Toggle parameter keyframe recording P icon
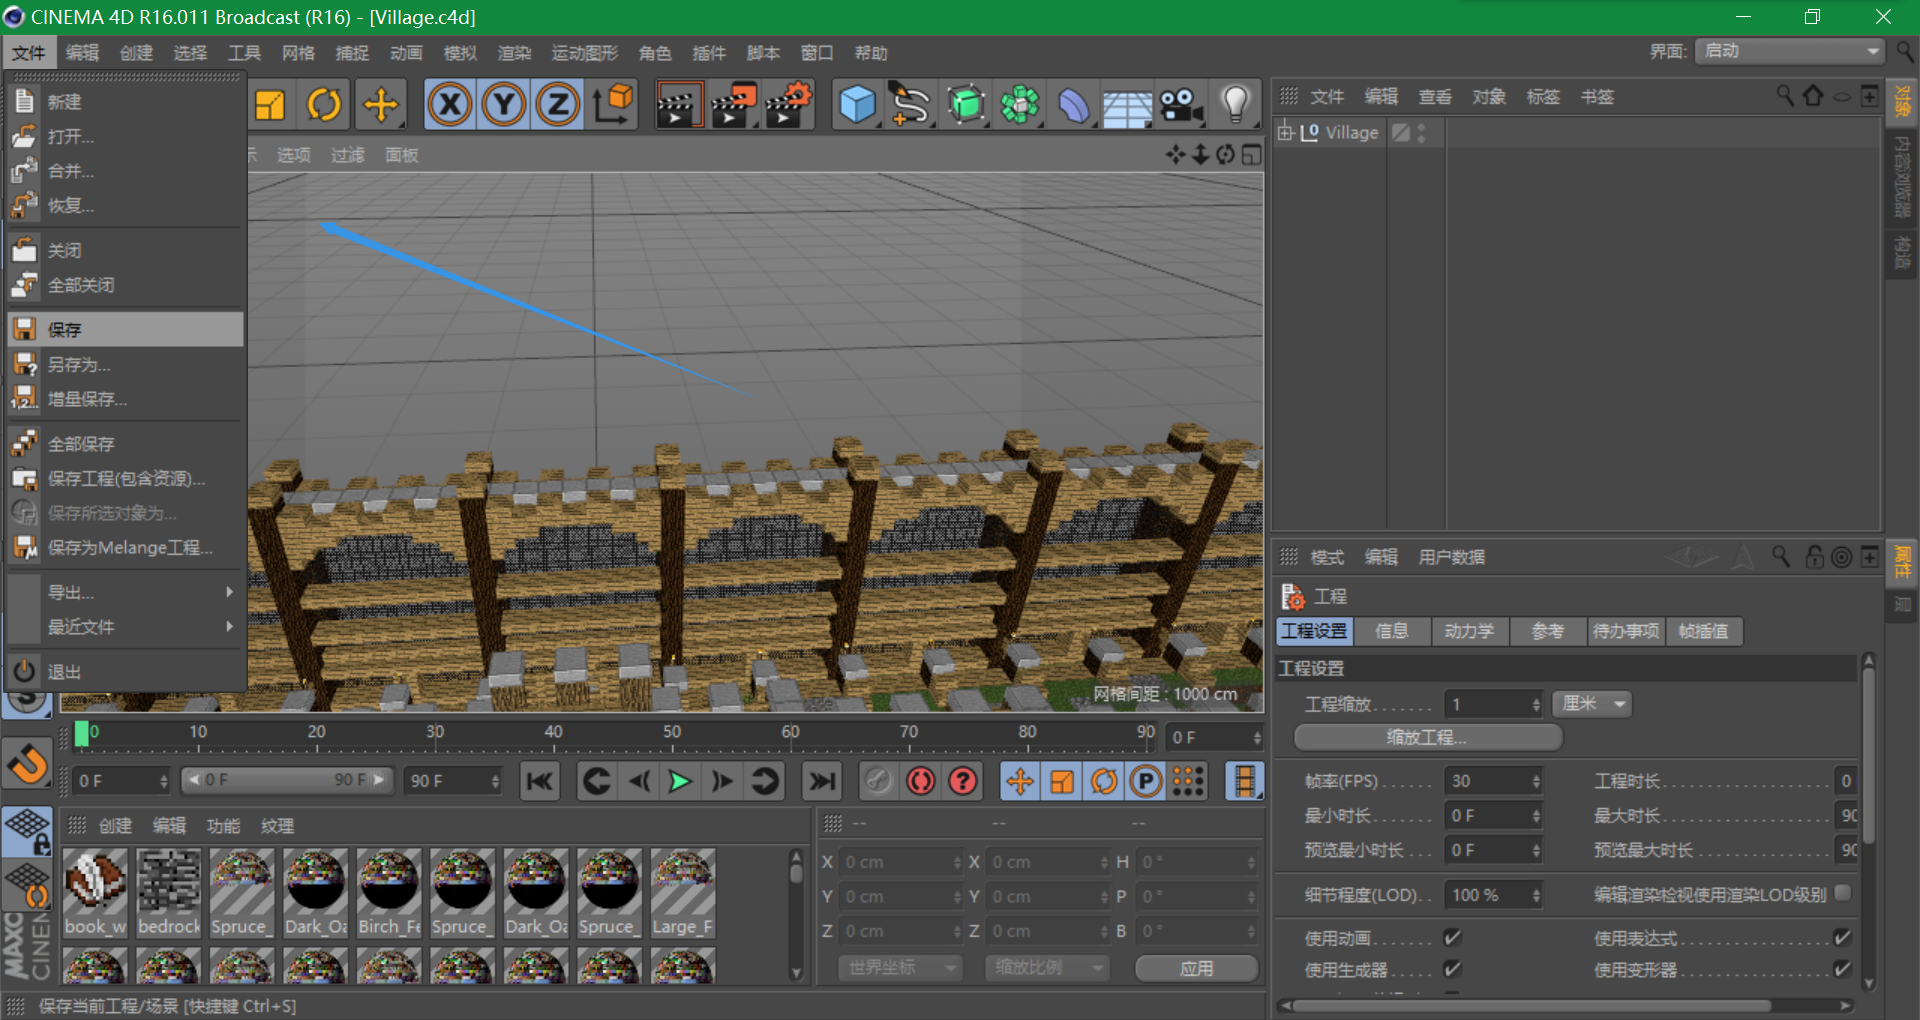 1146,781
